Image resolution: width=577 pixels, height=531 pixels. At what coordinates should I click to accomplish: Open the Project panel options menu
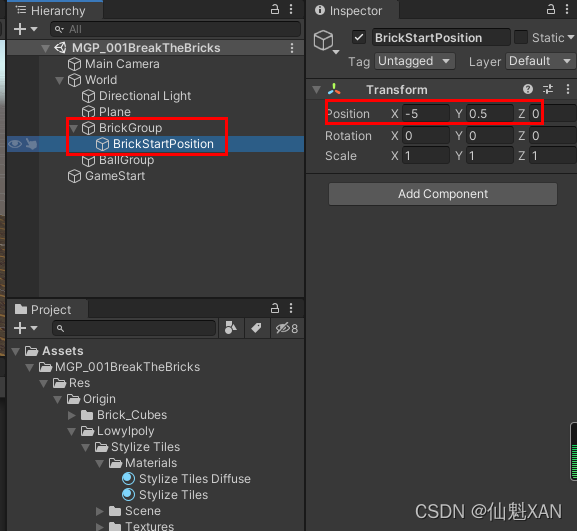pyautogui.click(x=291, y=308)
